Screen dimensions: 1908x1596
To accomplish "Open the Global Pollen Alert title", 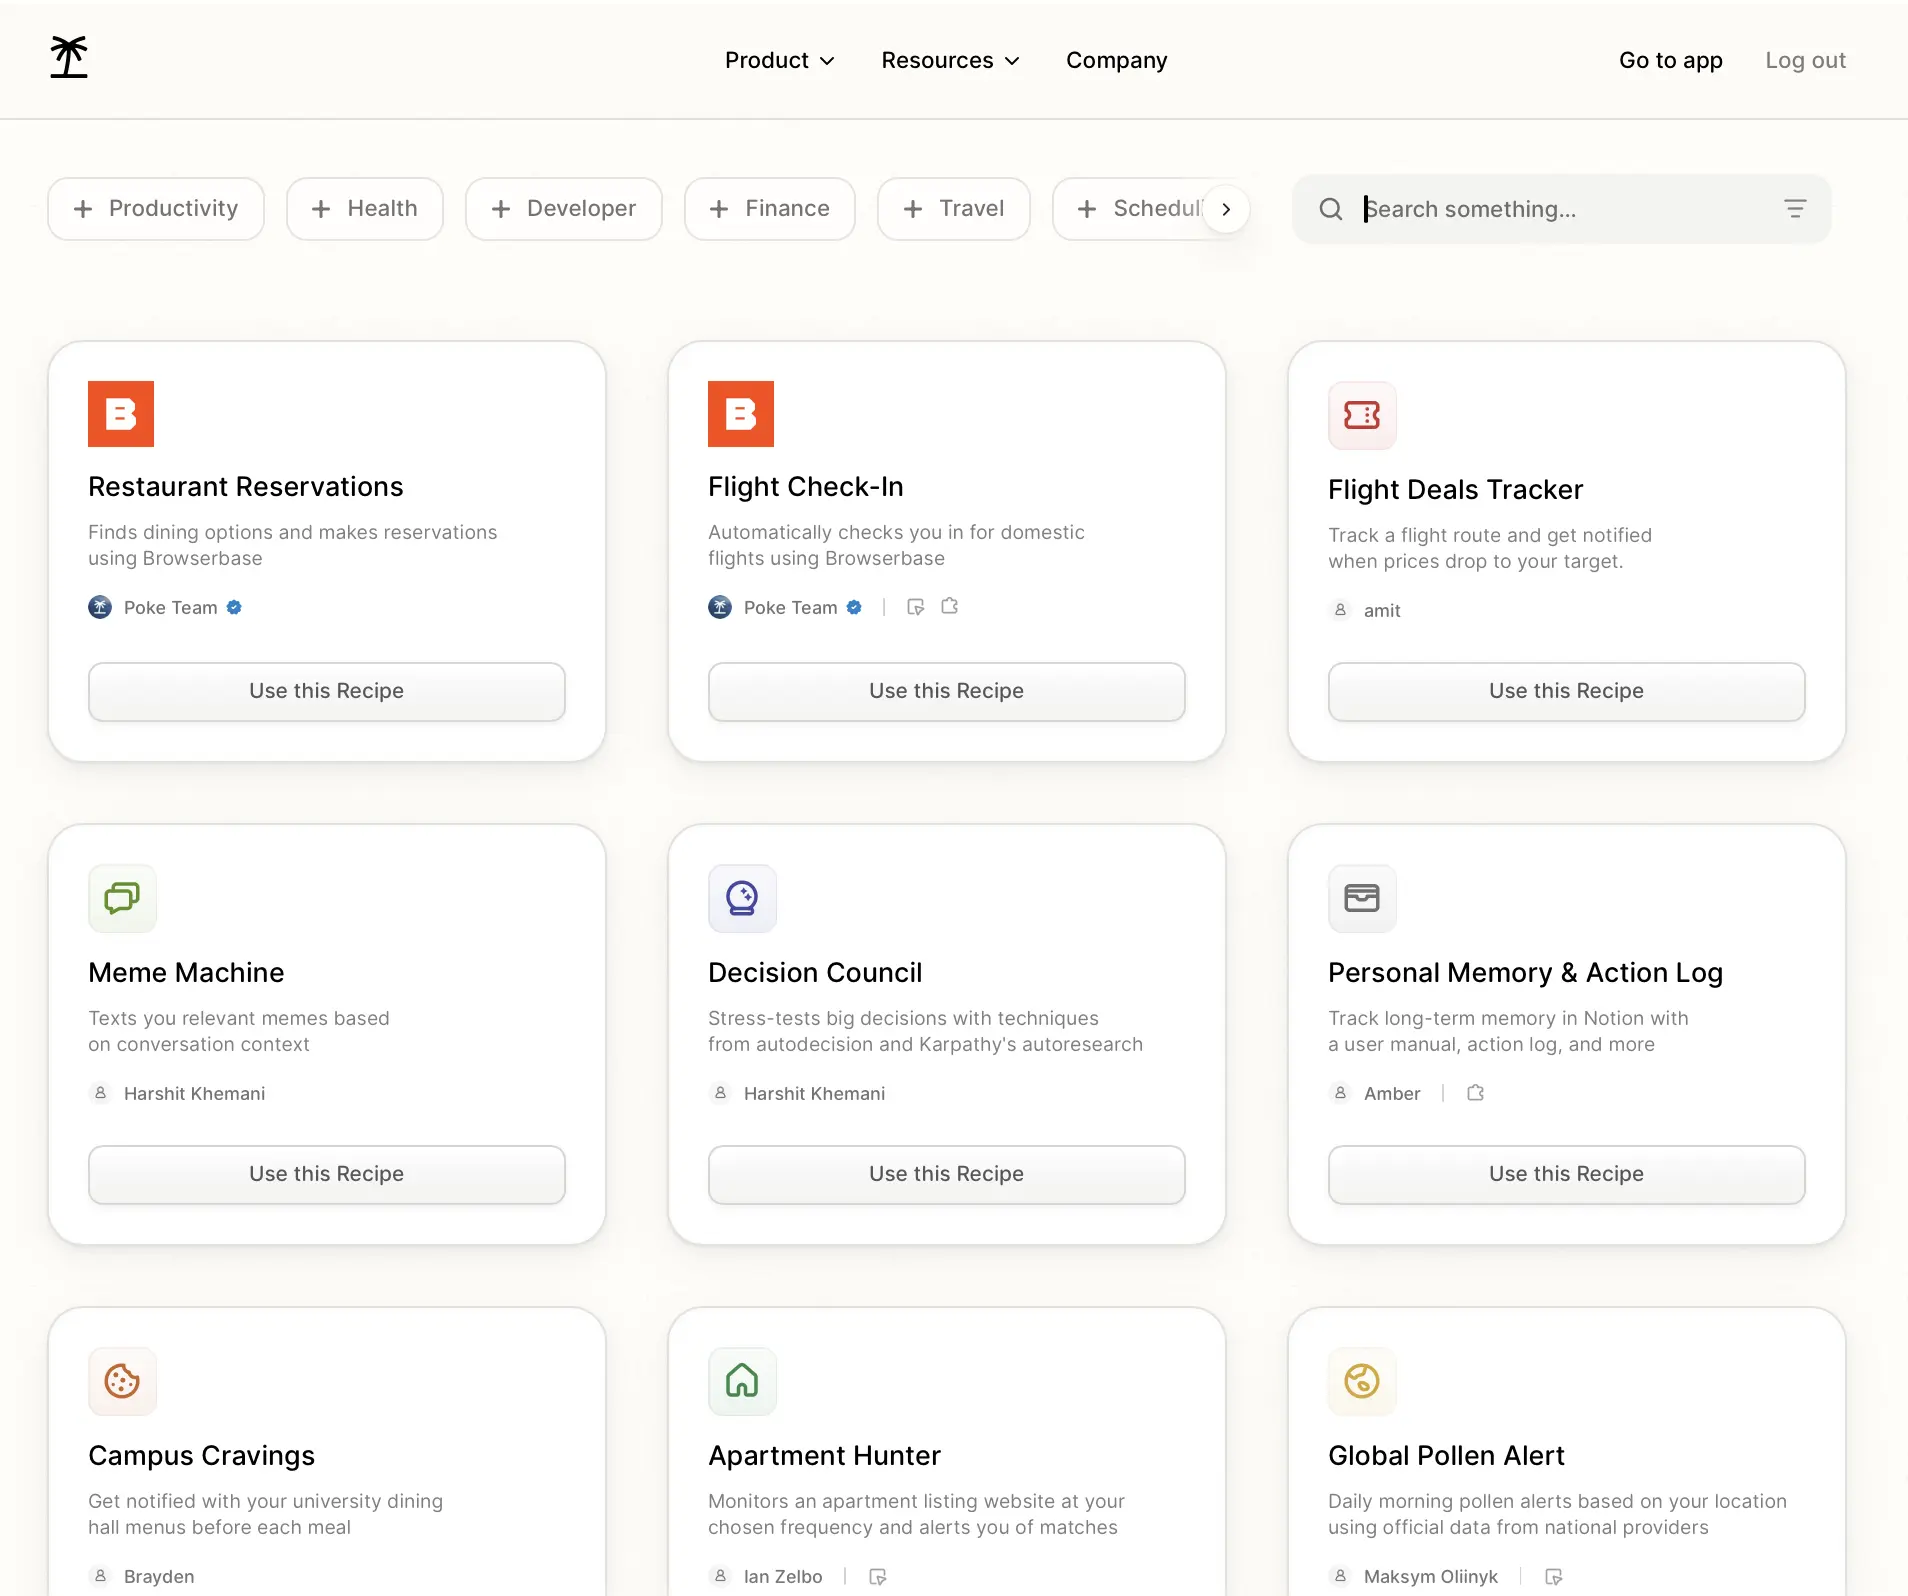I will coord(1447,1456).
